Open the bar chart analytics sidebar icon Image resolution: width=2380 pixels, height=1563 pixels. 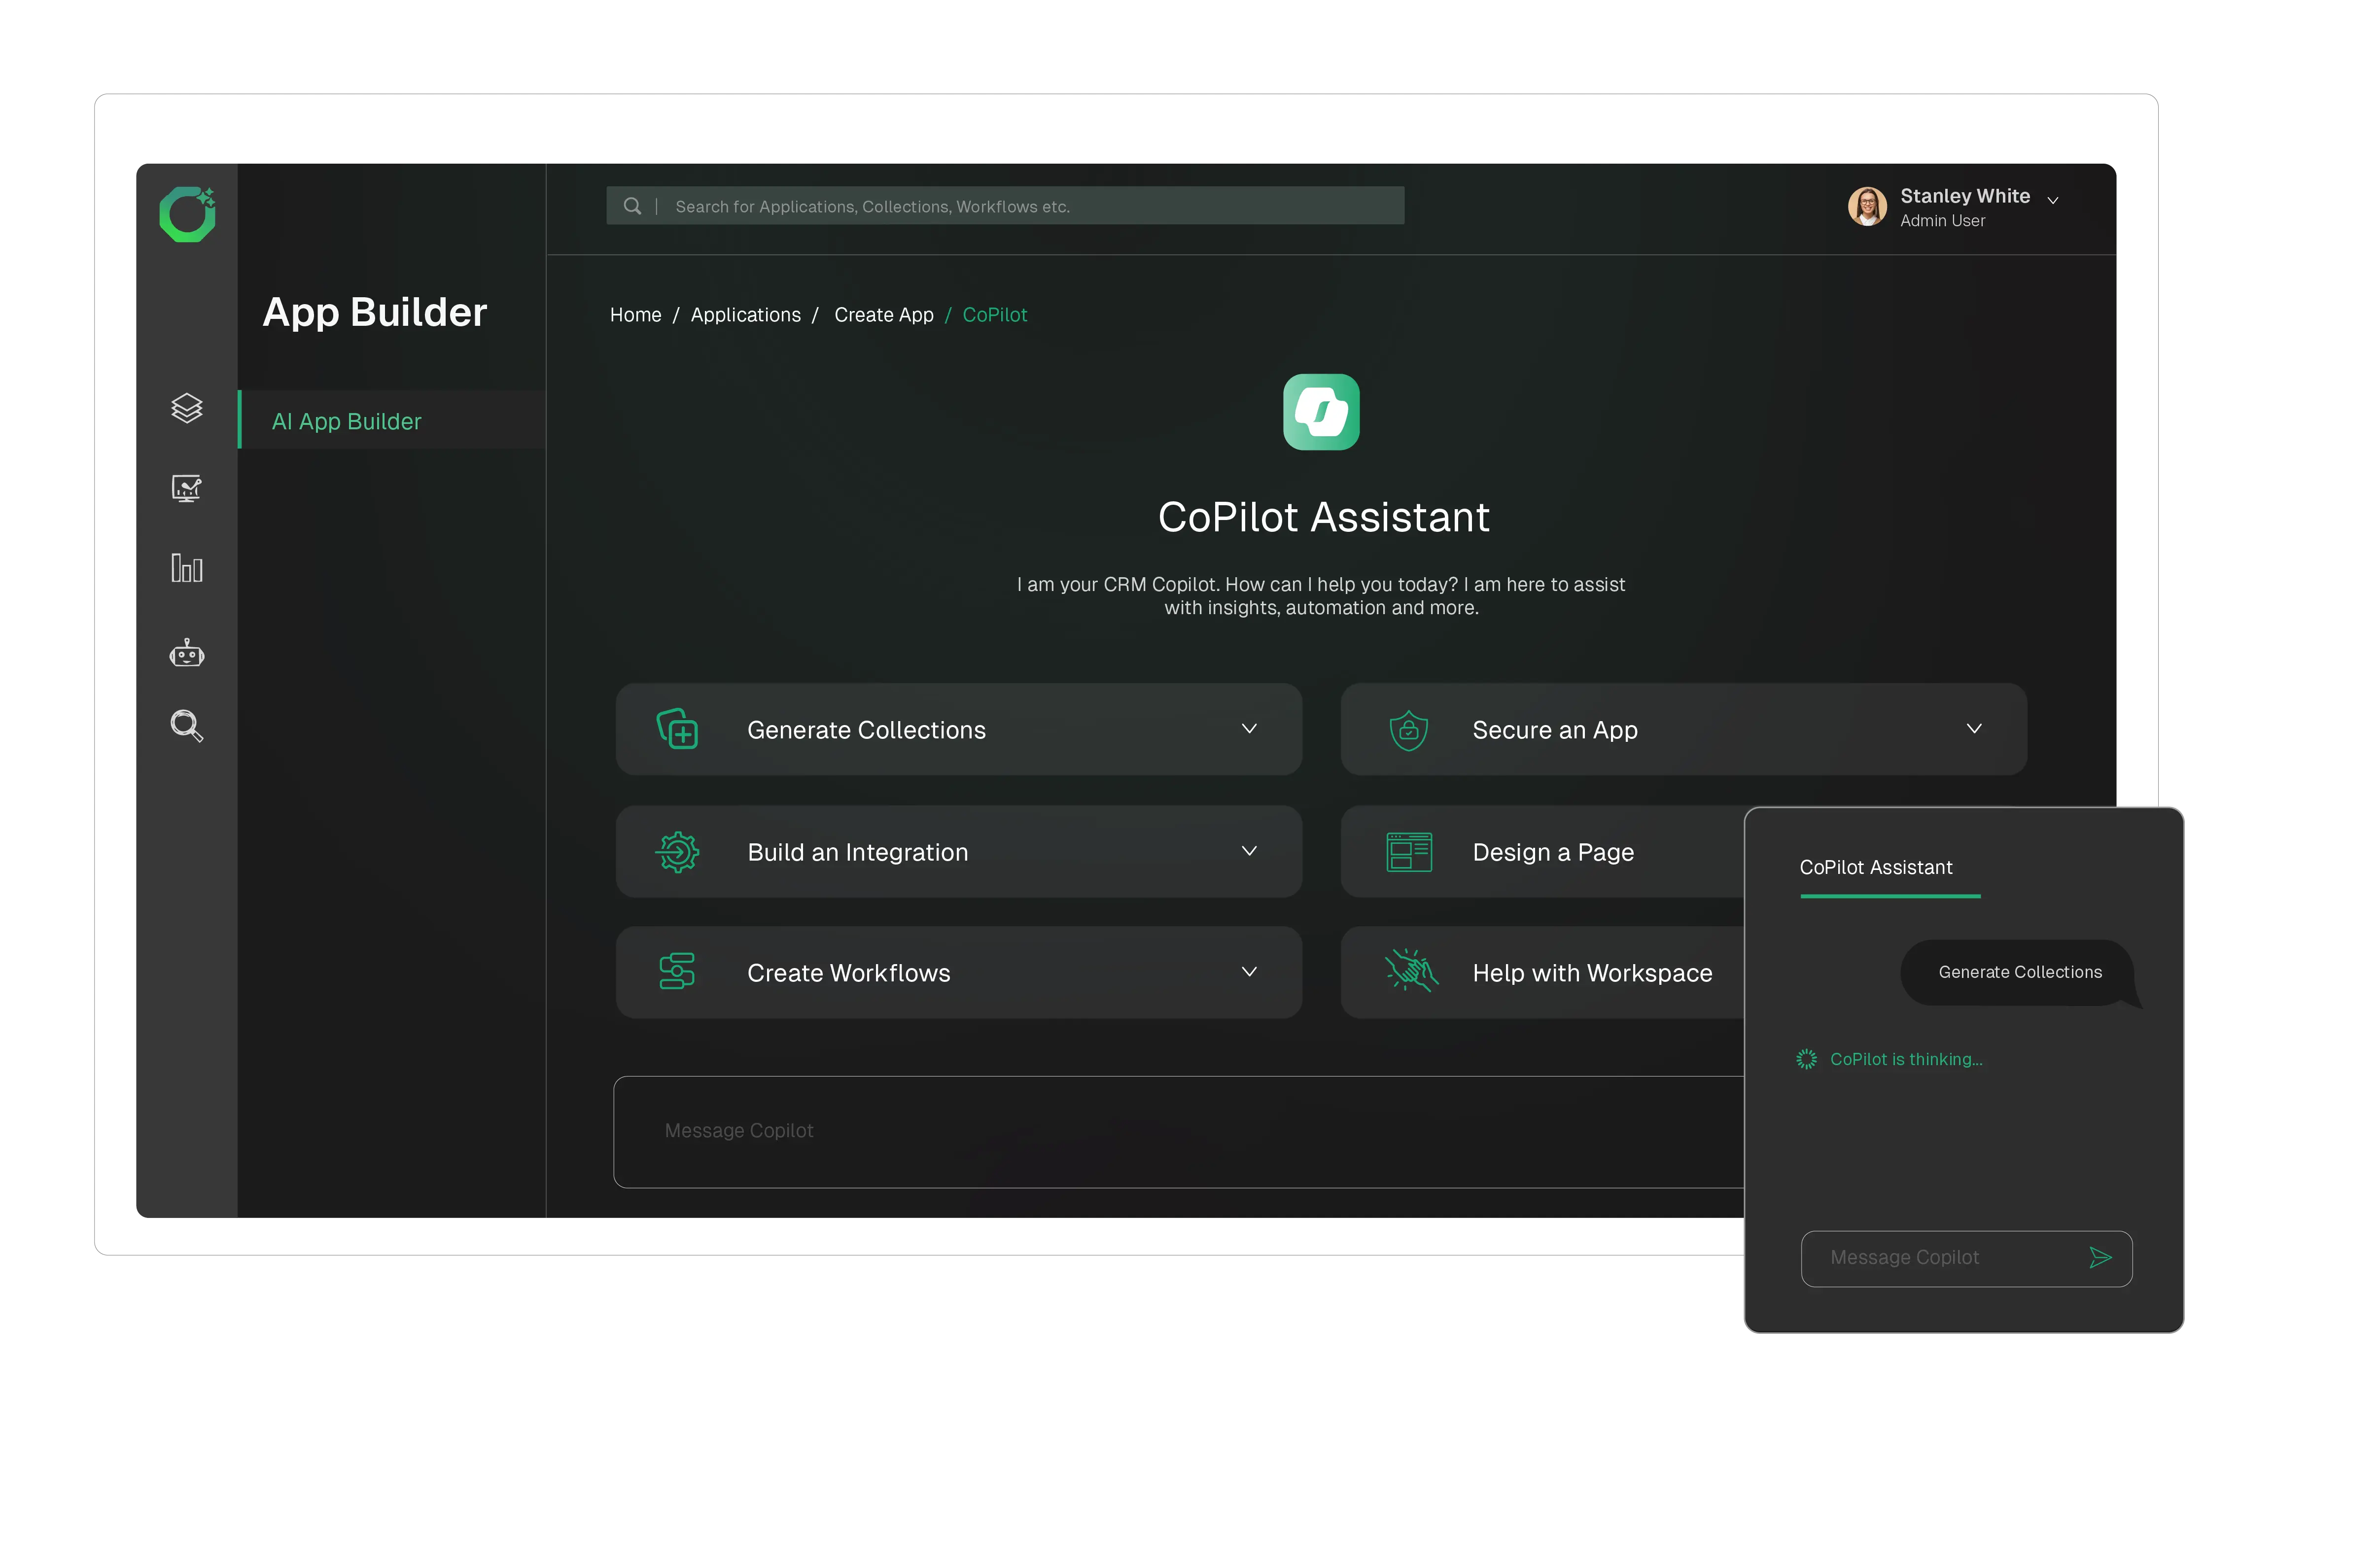(x=187, y=568)
